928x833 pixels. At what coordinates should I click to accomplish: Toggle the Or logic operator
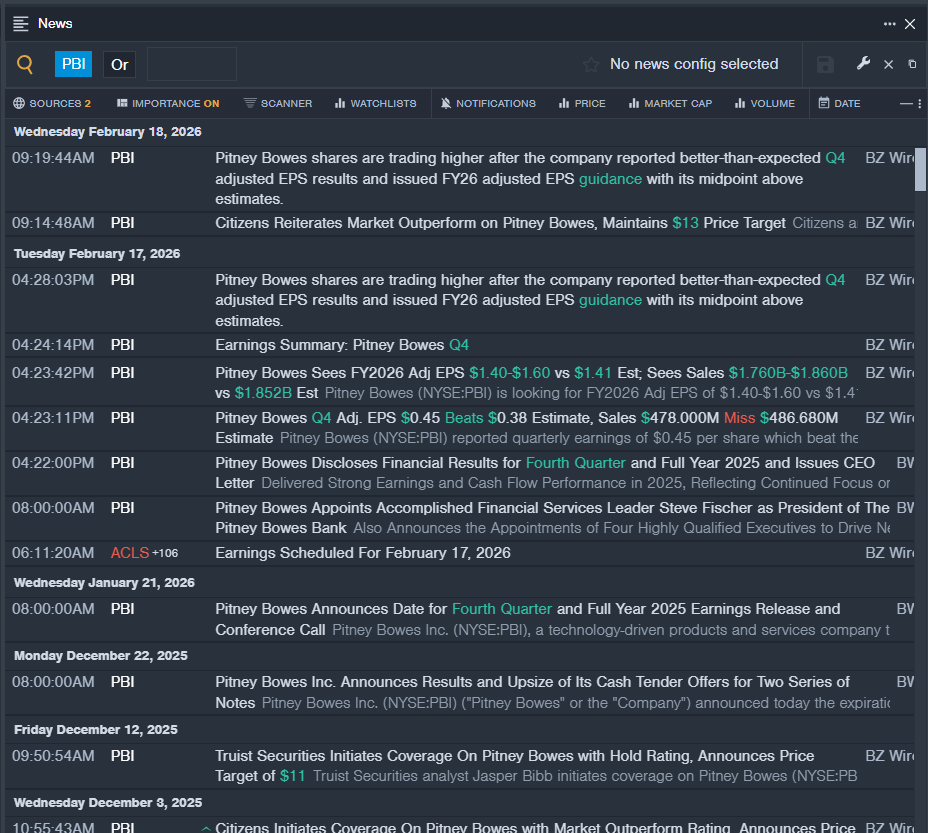pyautogui.click(x=119, y=64)
